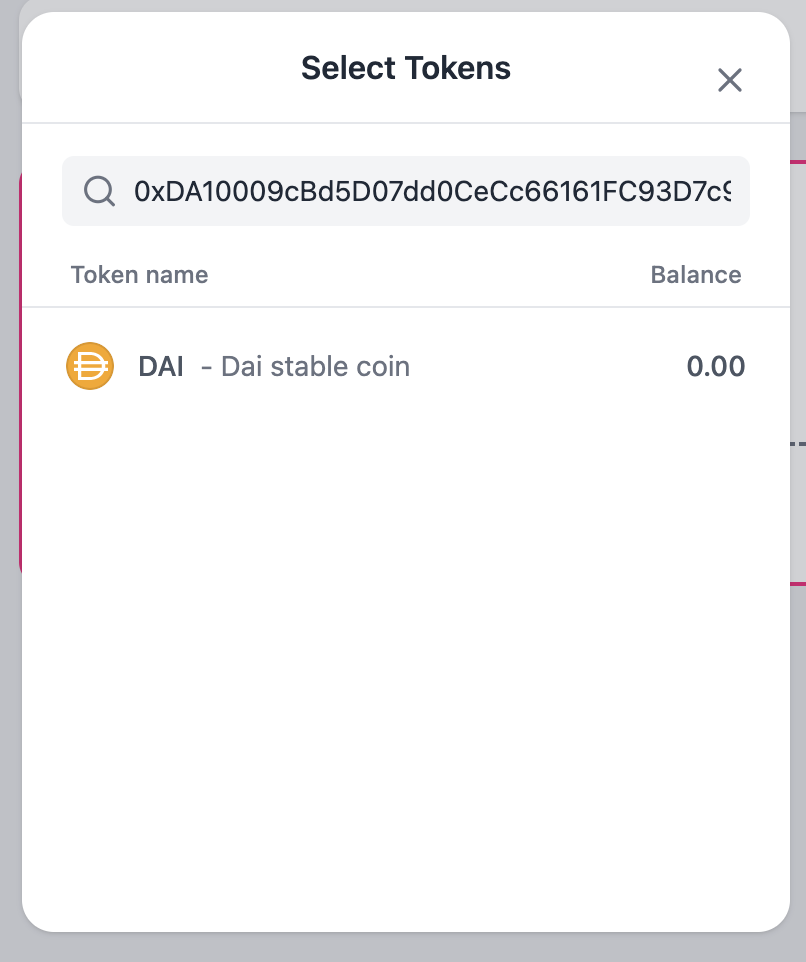Click the pink border behind the dialog's left edge
Screen dimensions: 806x962
[x=20, y=370]
